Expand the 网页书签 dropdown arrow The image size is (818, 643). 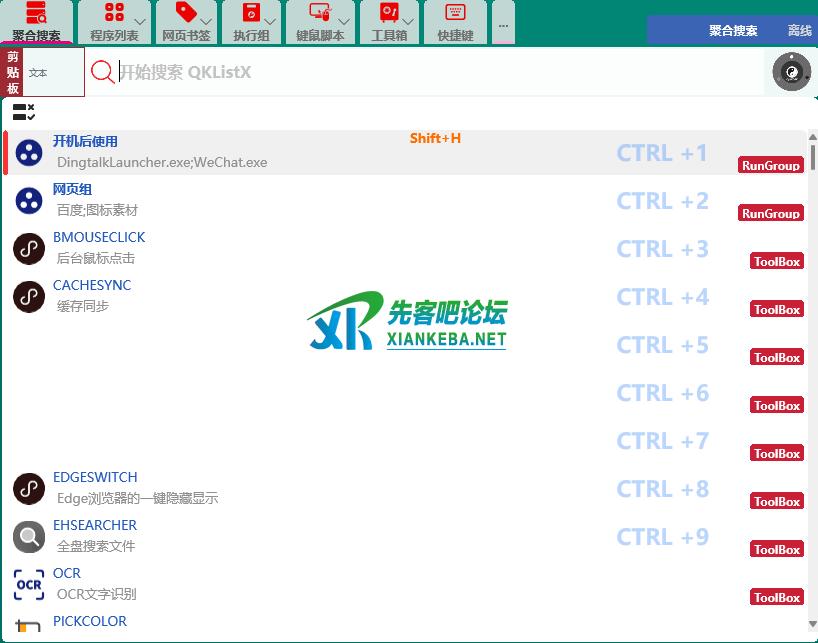[x=206, y=21]
